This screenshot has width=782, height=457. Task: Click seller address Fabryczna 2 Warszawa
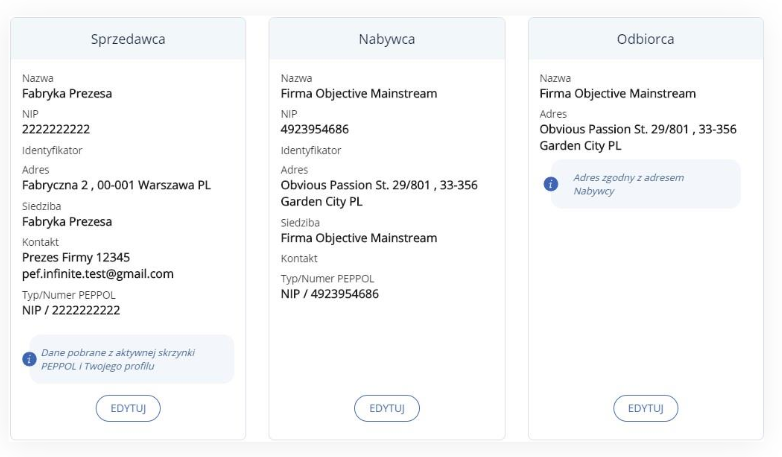pos(116,185)
